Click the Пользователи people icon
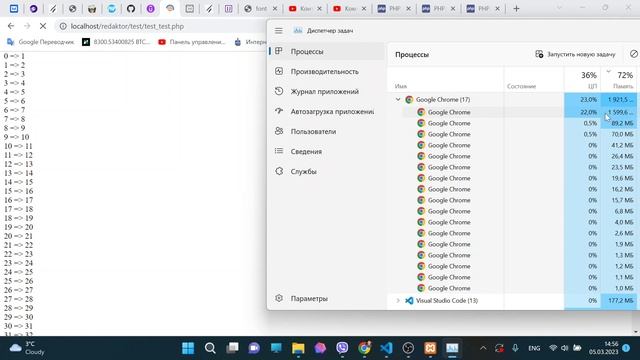Viewport: 640px width, 360px height. pyautogui.click(x=279, y=131)
